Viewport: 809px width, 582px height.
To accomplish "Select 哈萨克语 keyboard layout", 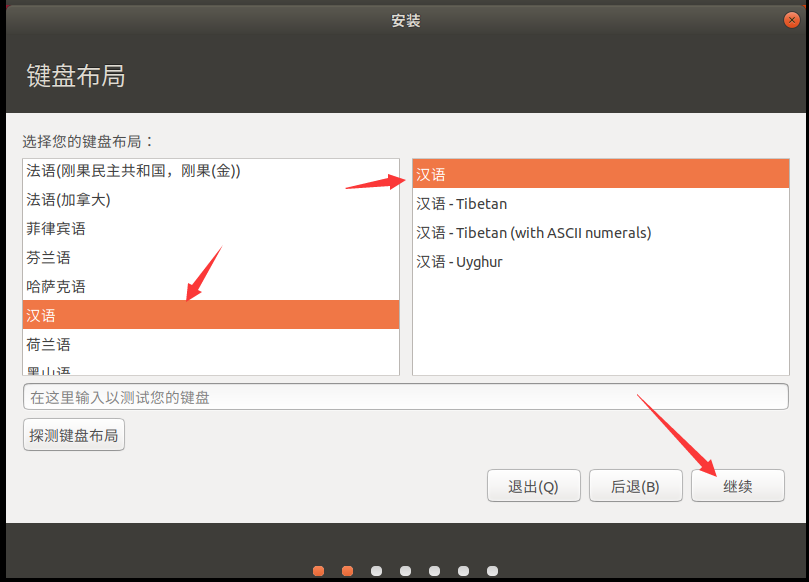I will click(x=211, y=286).
